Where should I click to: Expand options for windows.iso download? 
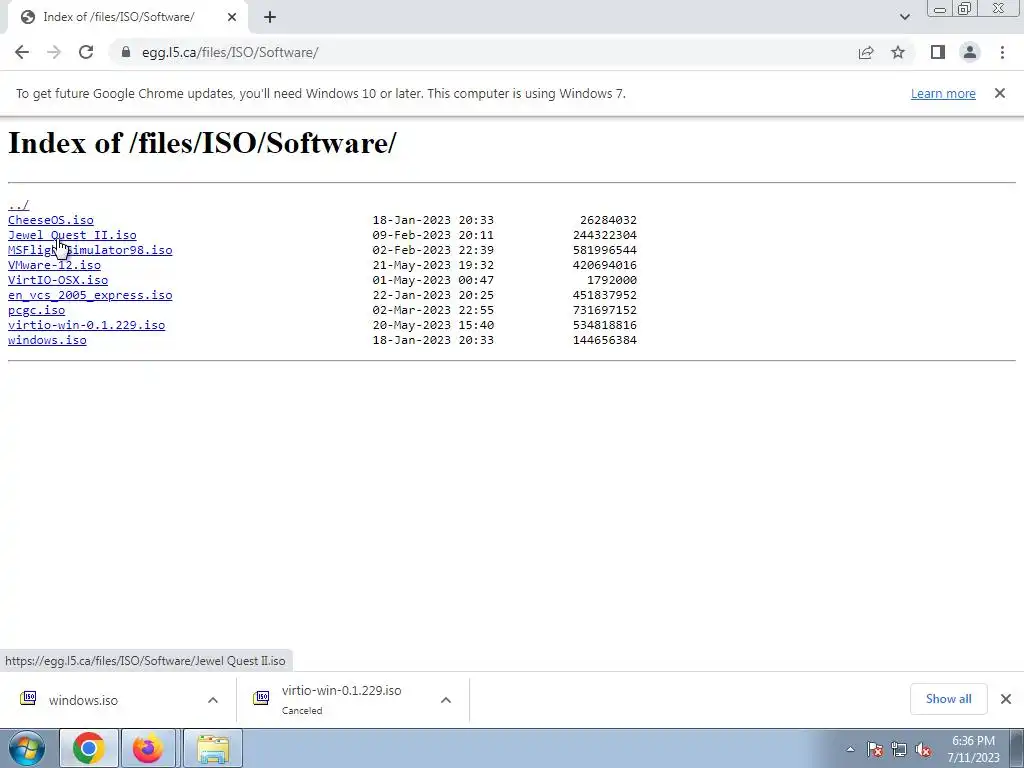(213, 700)
